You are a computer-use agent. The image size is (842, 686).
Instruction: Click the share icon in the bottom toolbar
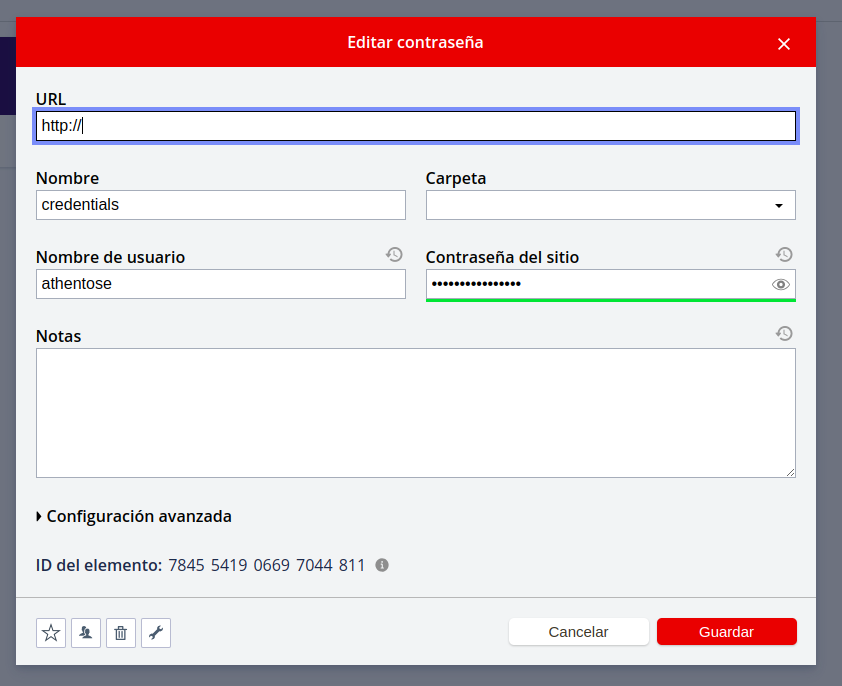coord(86,632)
